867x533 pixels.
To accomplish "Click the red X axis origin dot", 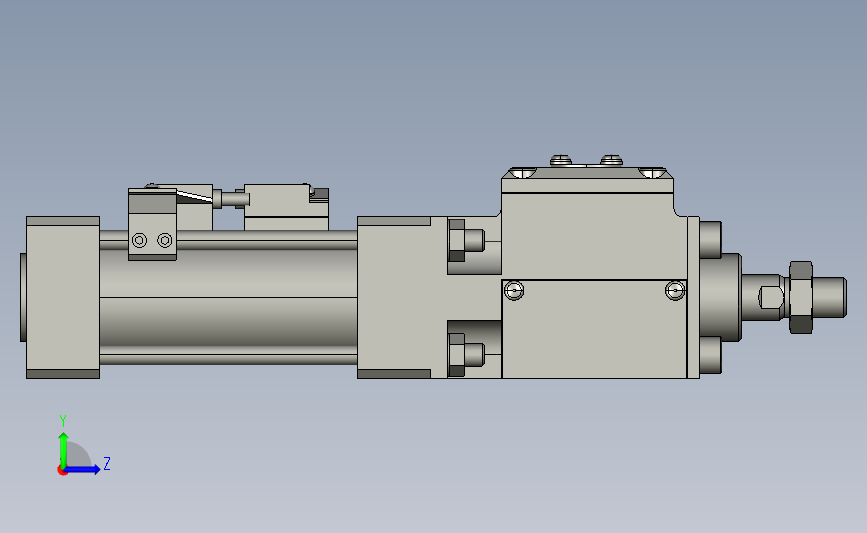I will coord(62,471).
